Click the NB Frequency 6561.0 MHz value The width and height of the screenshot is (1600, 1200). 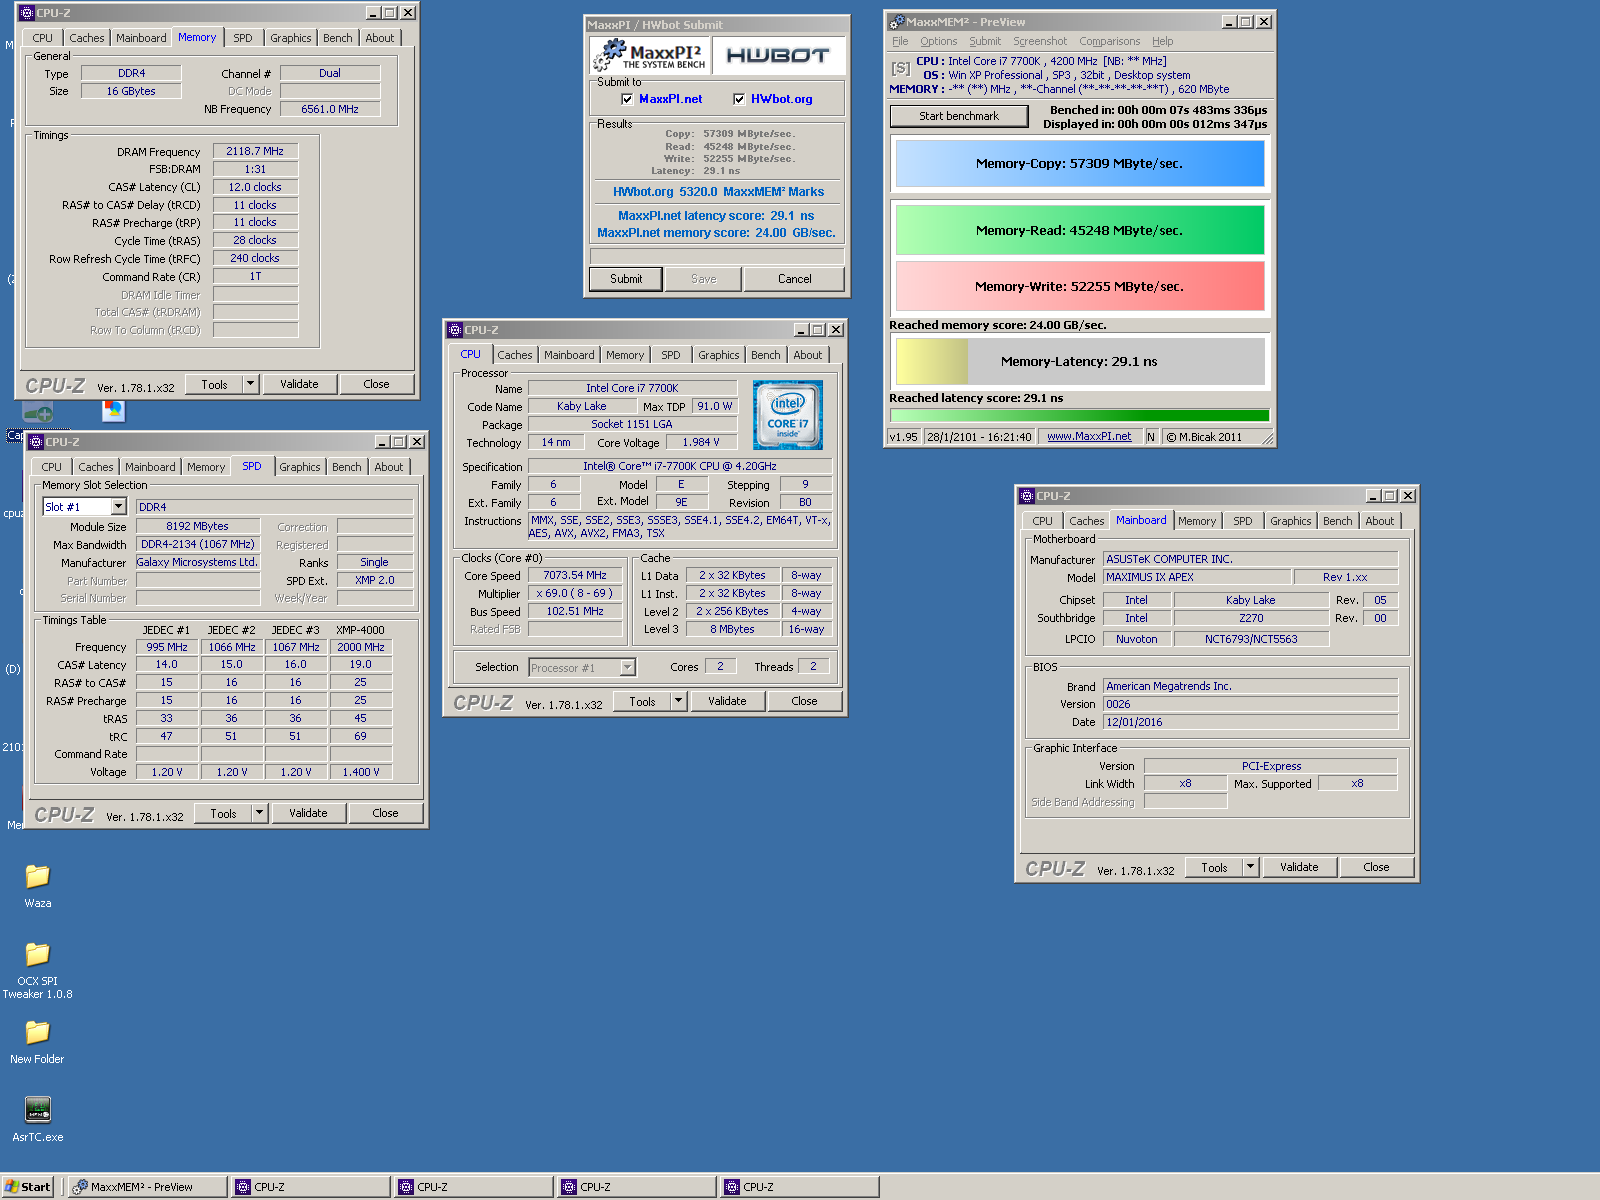pos(330,109)
